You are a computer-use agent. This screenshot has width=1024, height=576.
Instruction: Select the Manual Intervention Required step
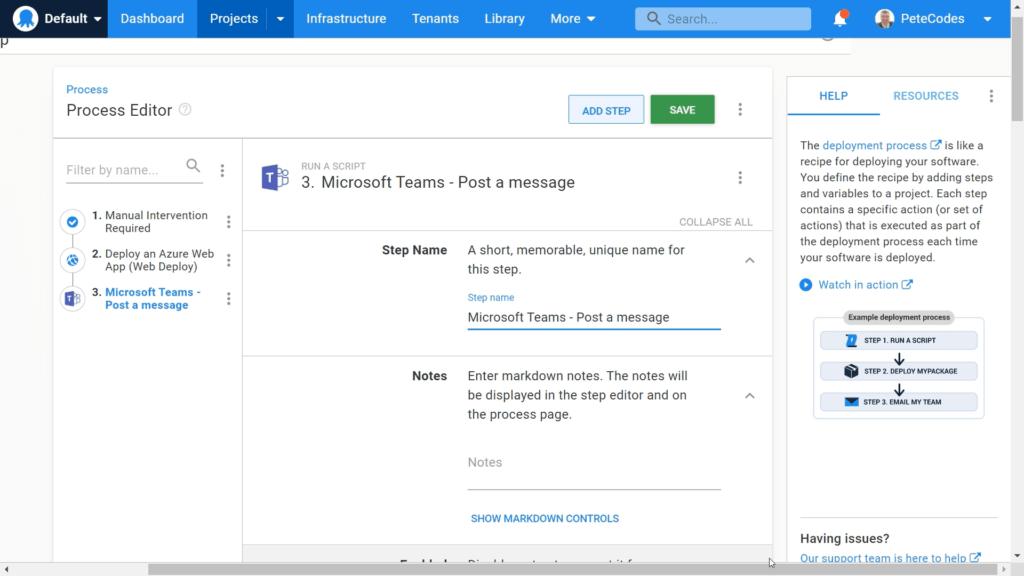[156, 222]
